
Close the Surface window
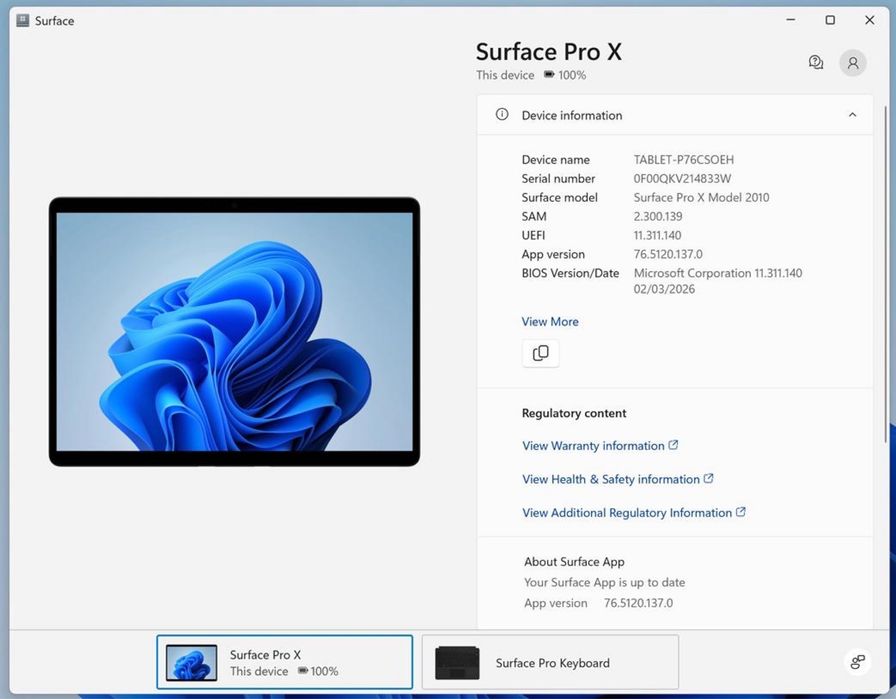(x=870, y=20)
